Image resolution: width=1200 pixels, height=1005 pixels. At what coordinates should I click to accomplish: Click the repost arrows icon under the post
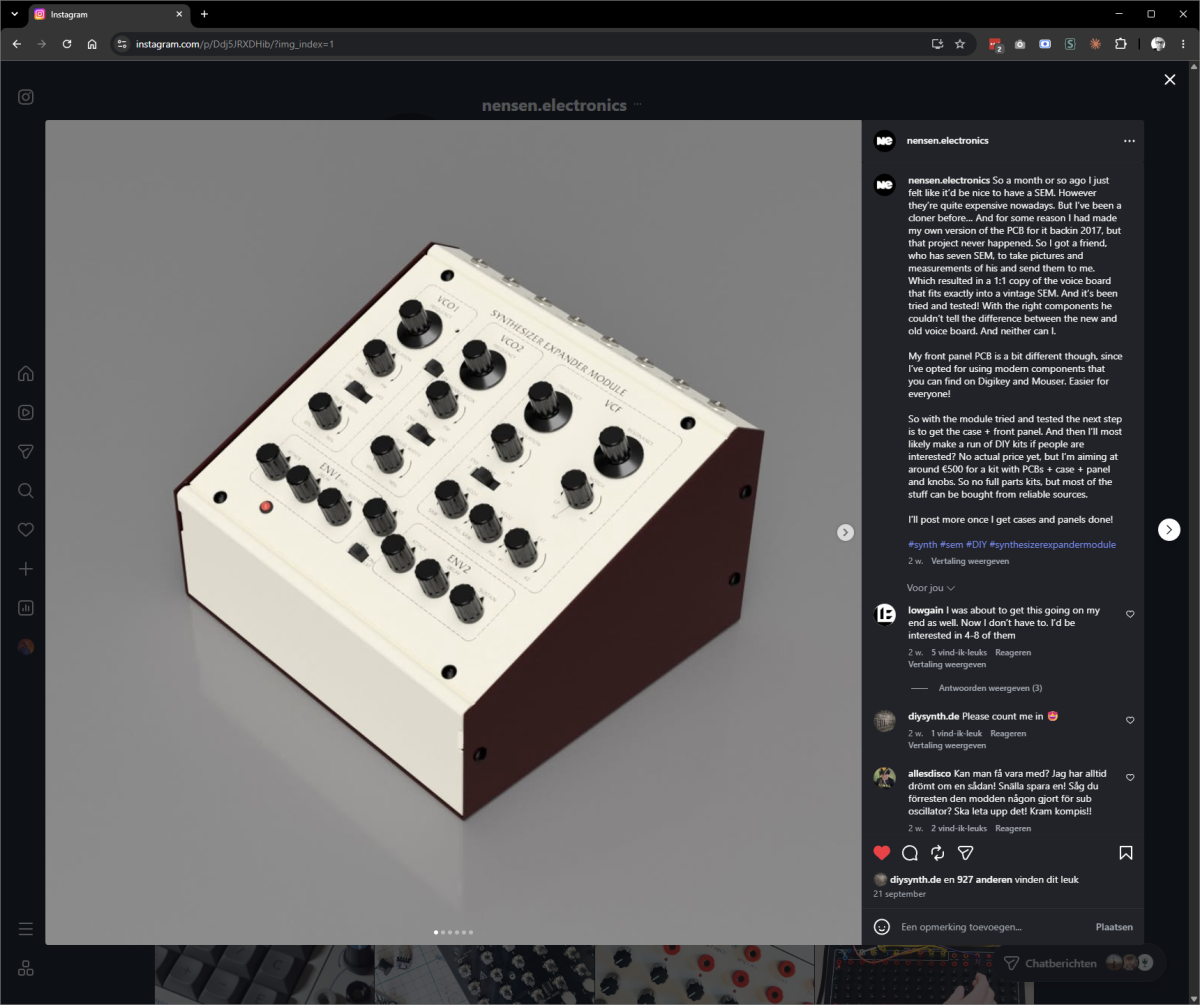pos(938,853)
